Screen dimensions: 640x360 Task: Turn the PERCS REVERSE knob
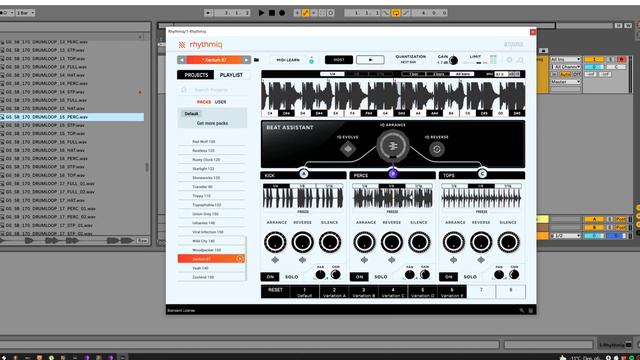392,242
